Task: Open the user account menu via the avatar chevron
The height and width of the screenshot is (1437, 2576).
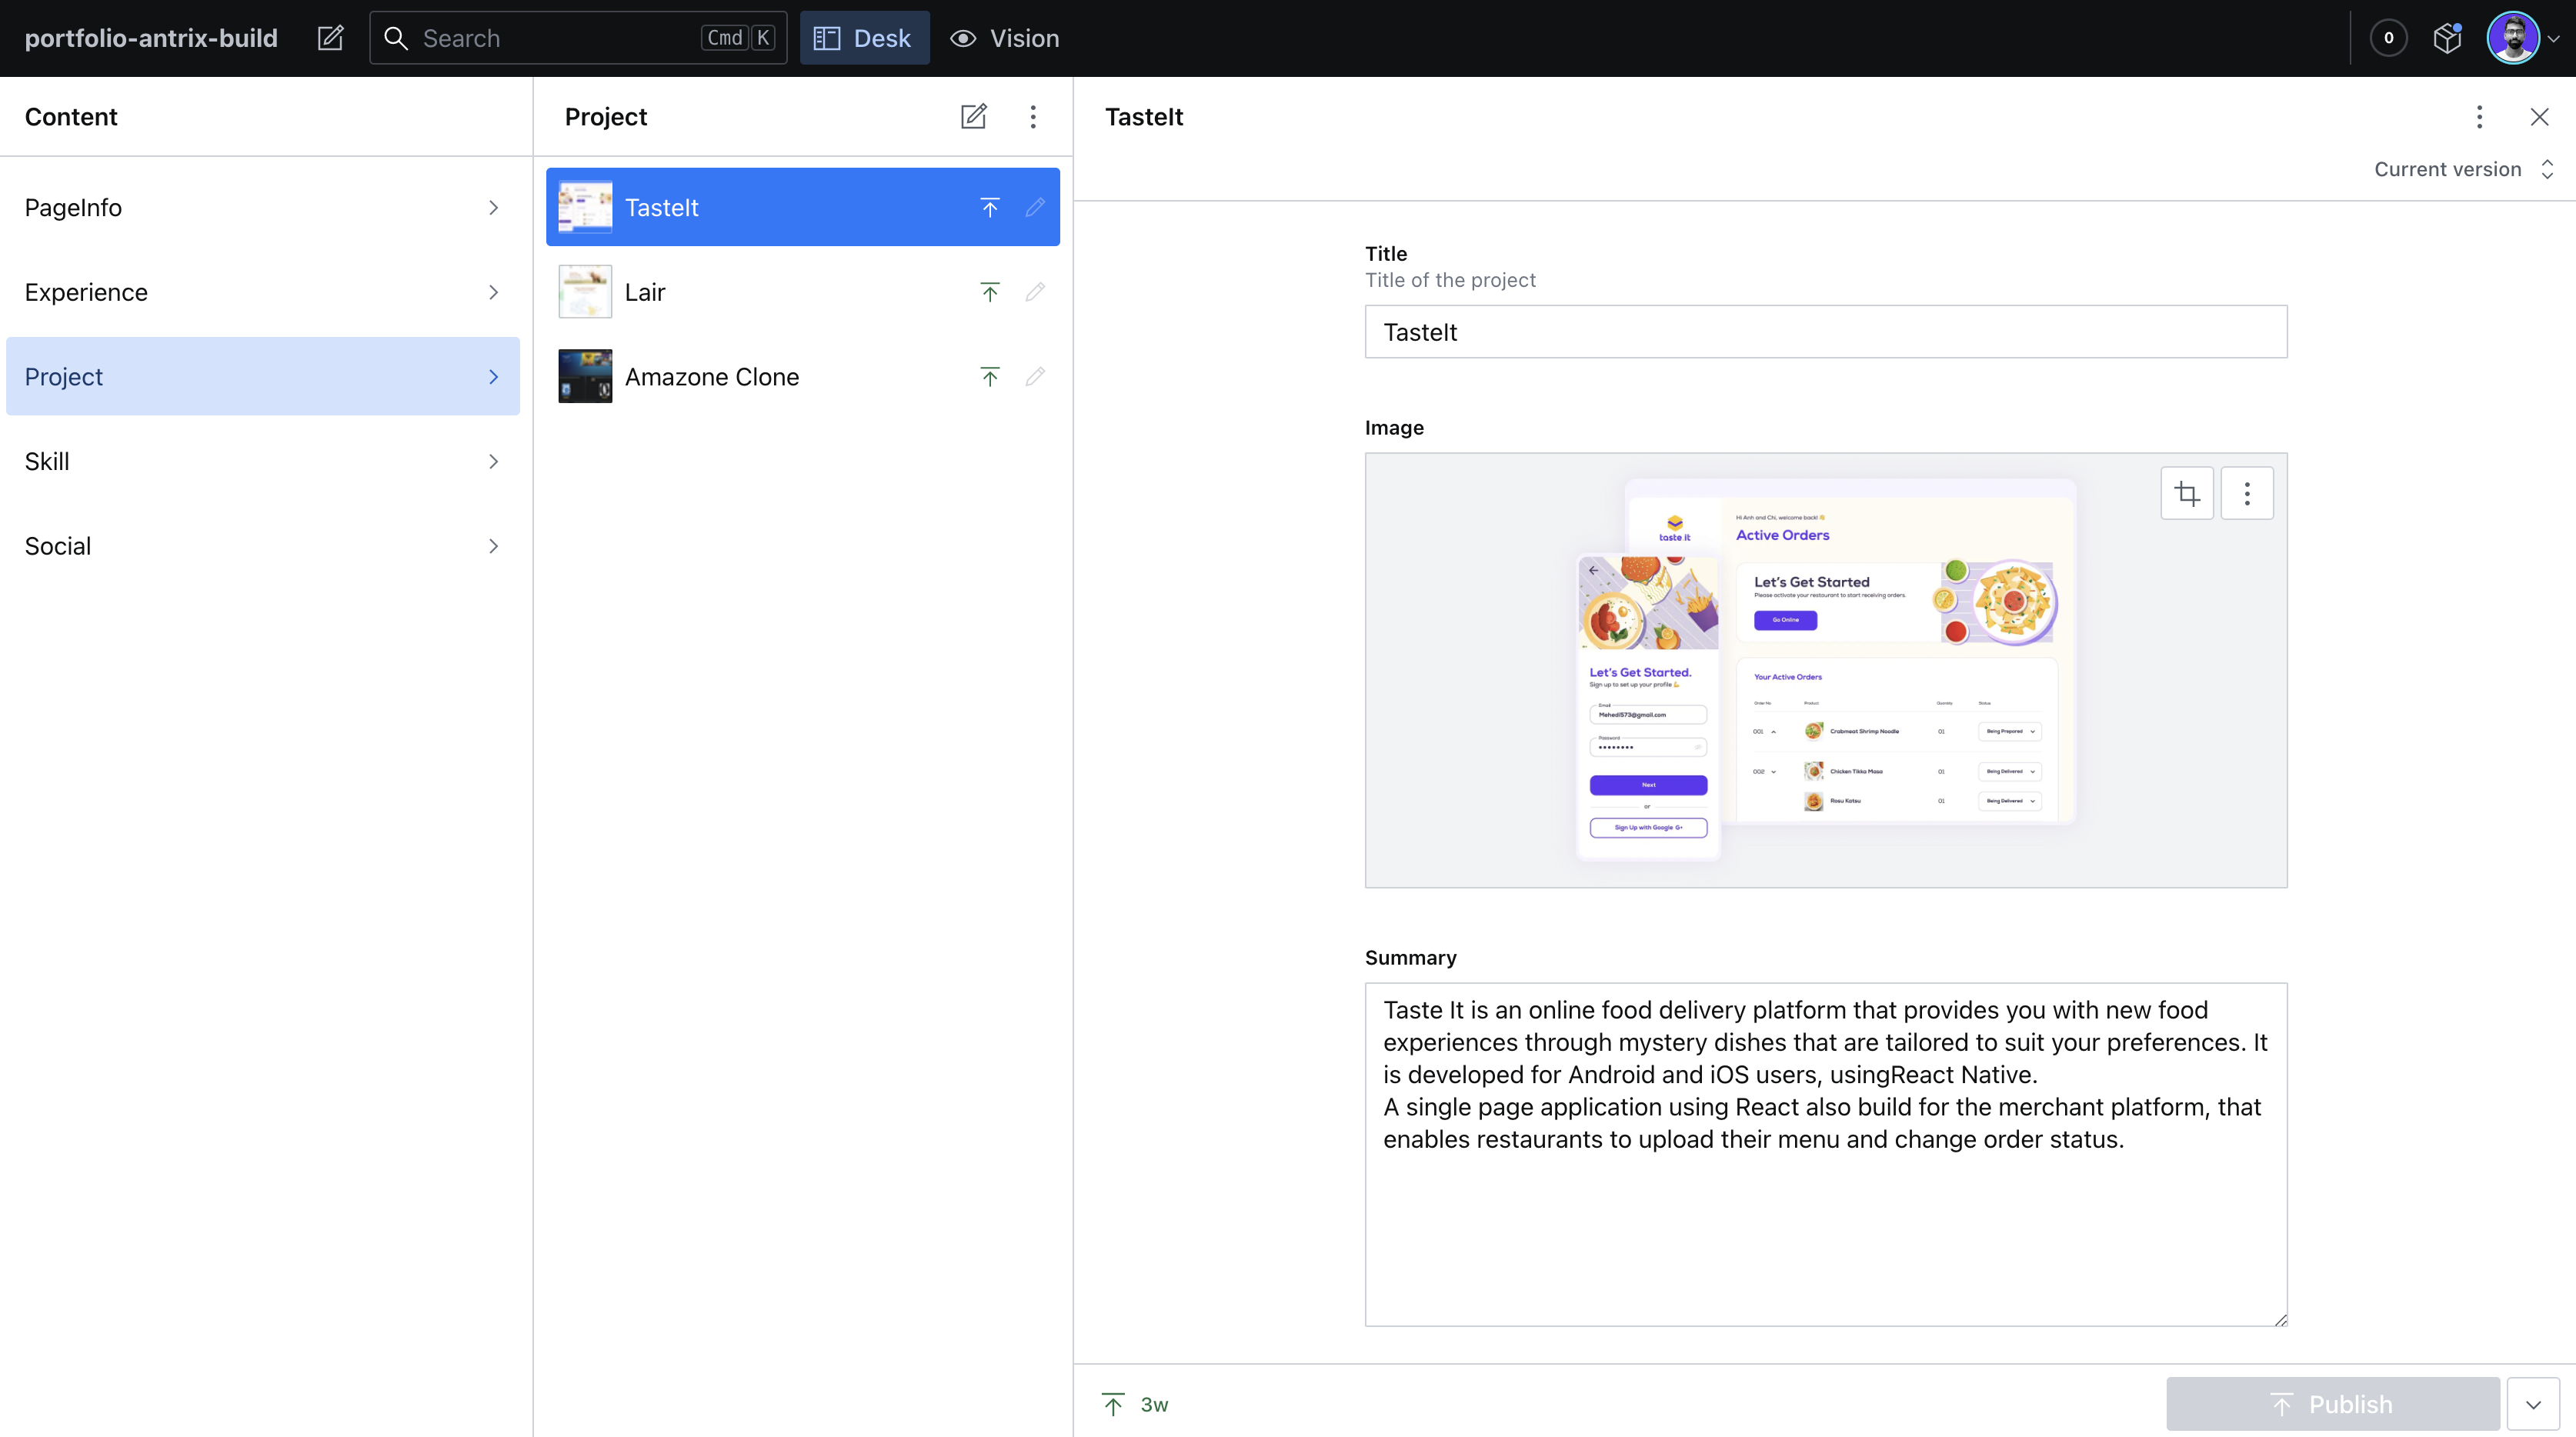Action: 2555,37
